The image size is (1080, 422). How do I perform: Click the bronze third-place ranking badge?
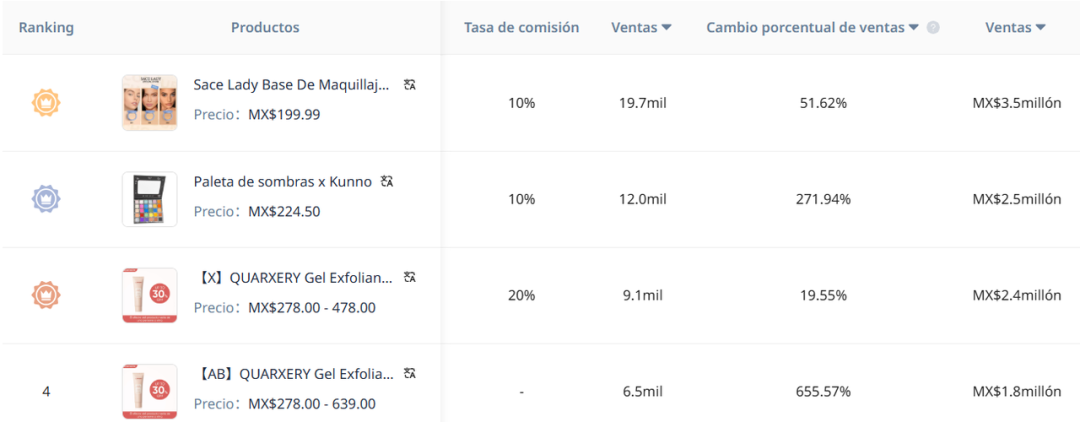pyautogui.click(x=46, y=294)
